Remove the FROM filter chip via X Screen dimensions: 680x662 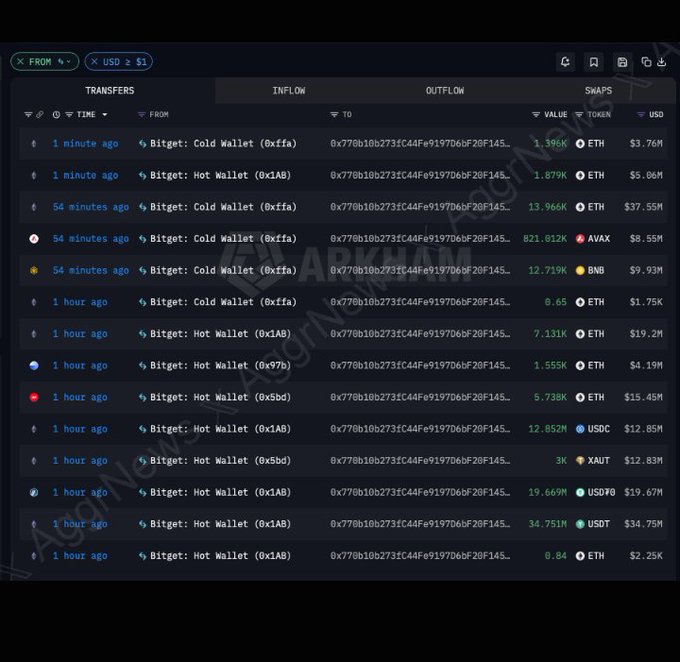(20, 62)
